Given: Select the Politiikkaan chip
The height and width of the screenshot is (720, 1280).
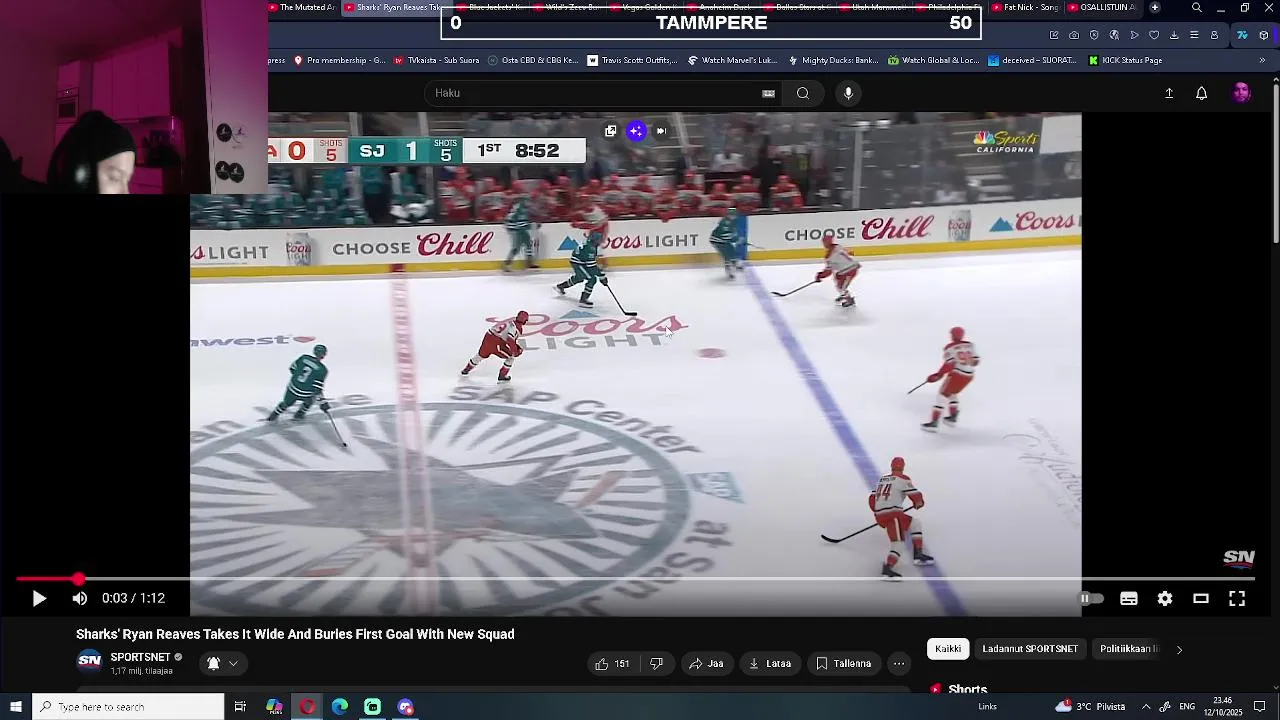Looking at the screenshot, I should [1129, 649].
